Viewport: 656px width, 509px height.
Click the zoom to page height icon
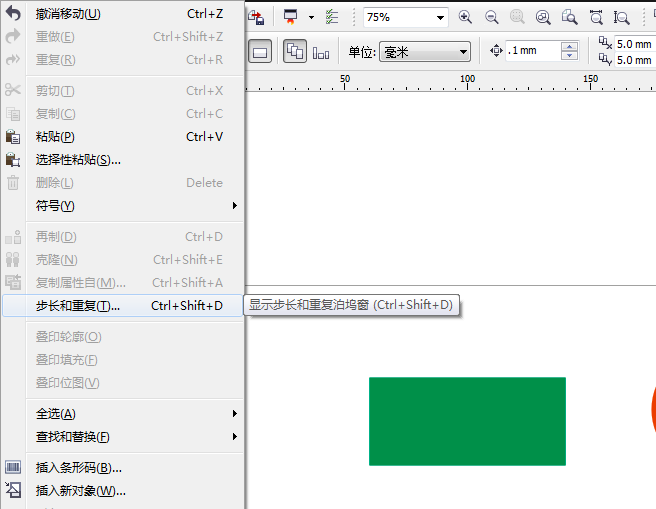tap(621, 17)
